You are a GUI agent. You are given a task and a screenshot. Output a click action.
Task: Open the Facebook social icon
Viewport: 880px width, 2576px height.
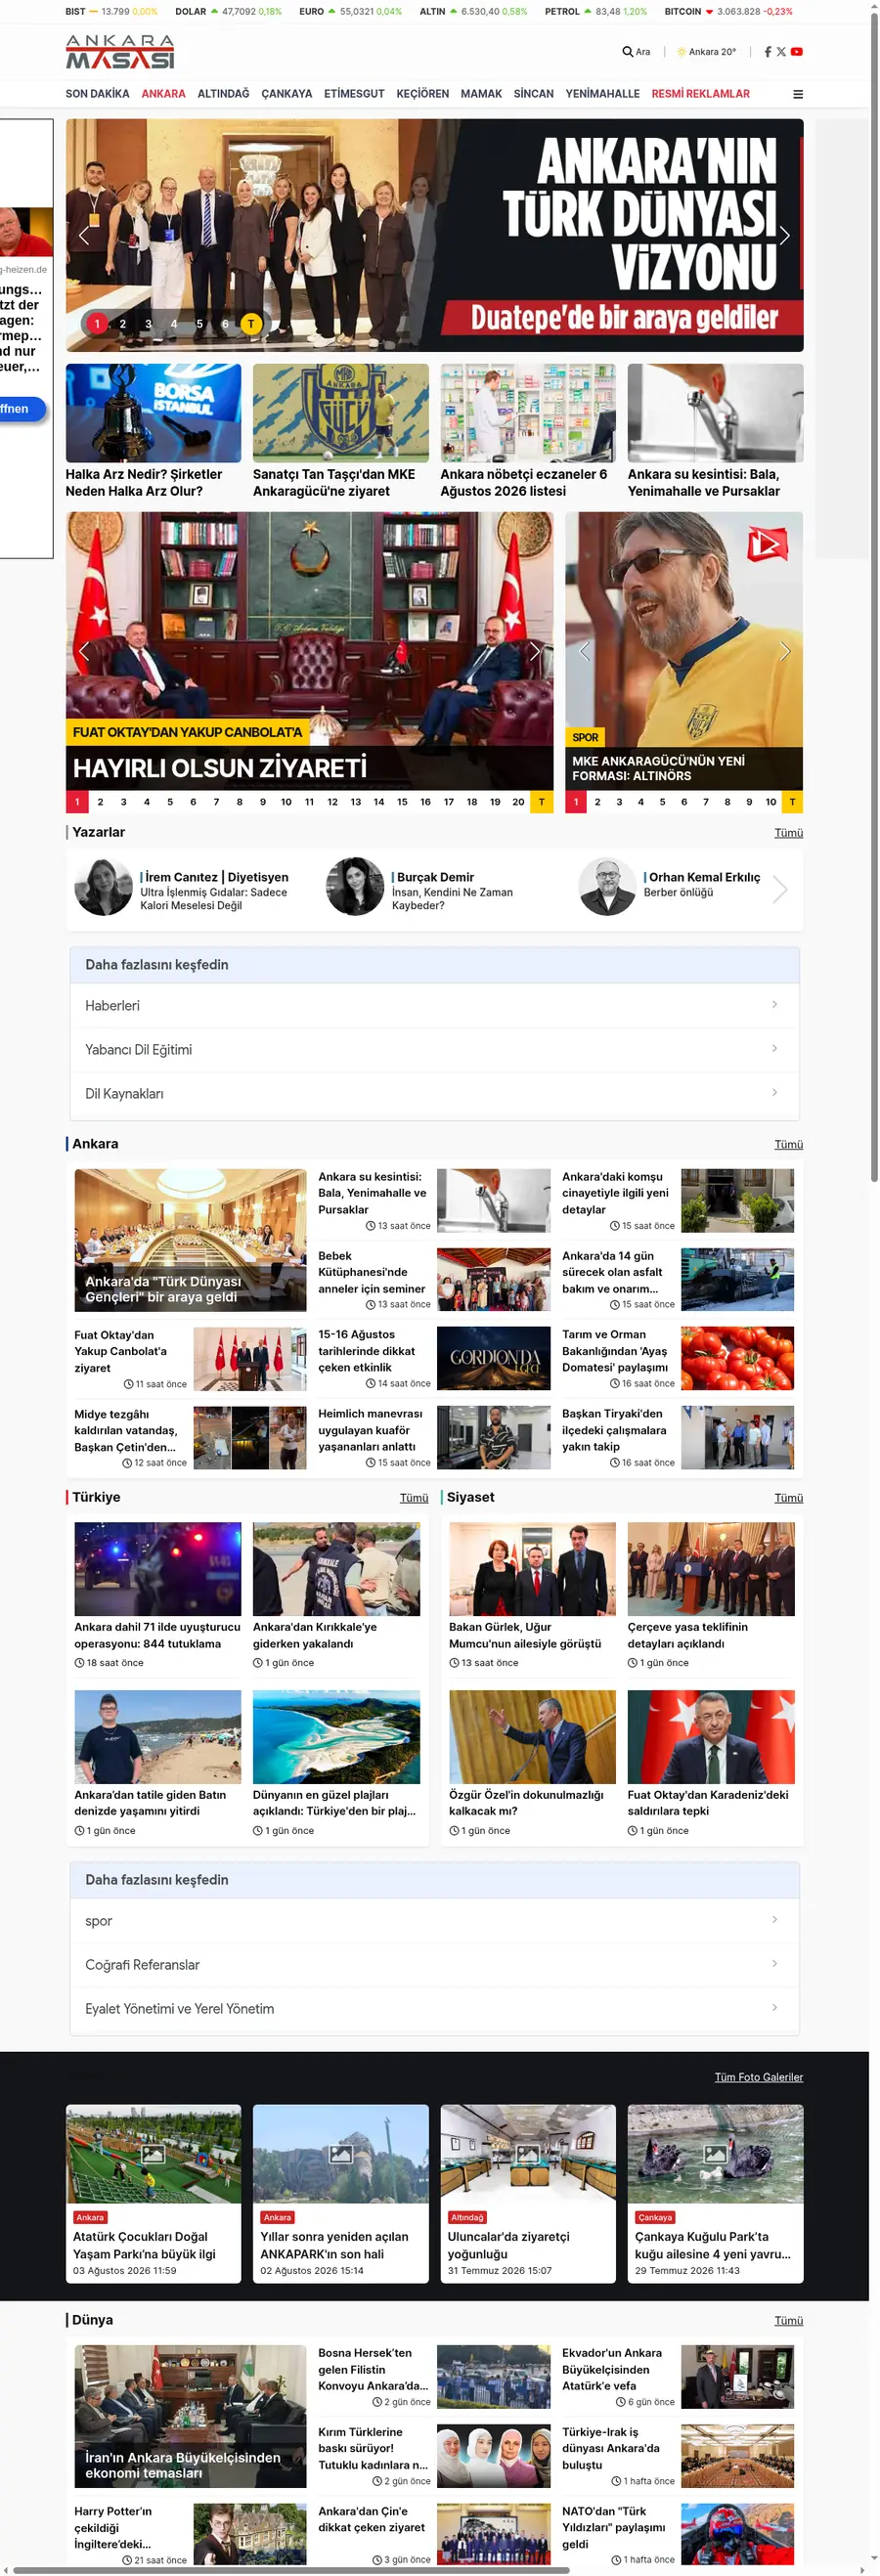[x=767, y=51]
